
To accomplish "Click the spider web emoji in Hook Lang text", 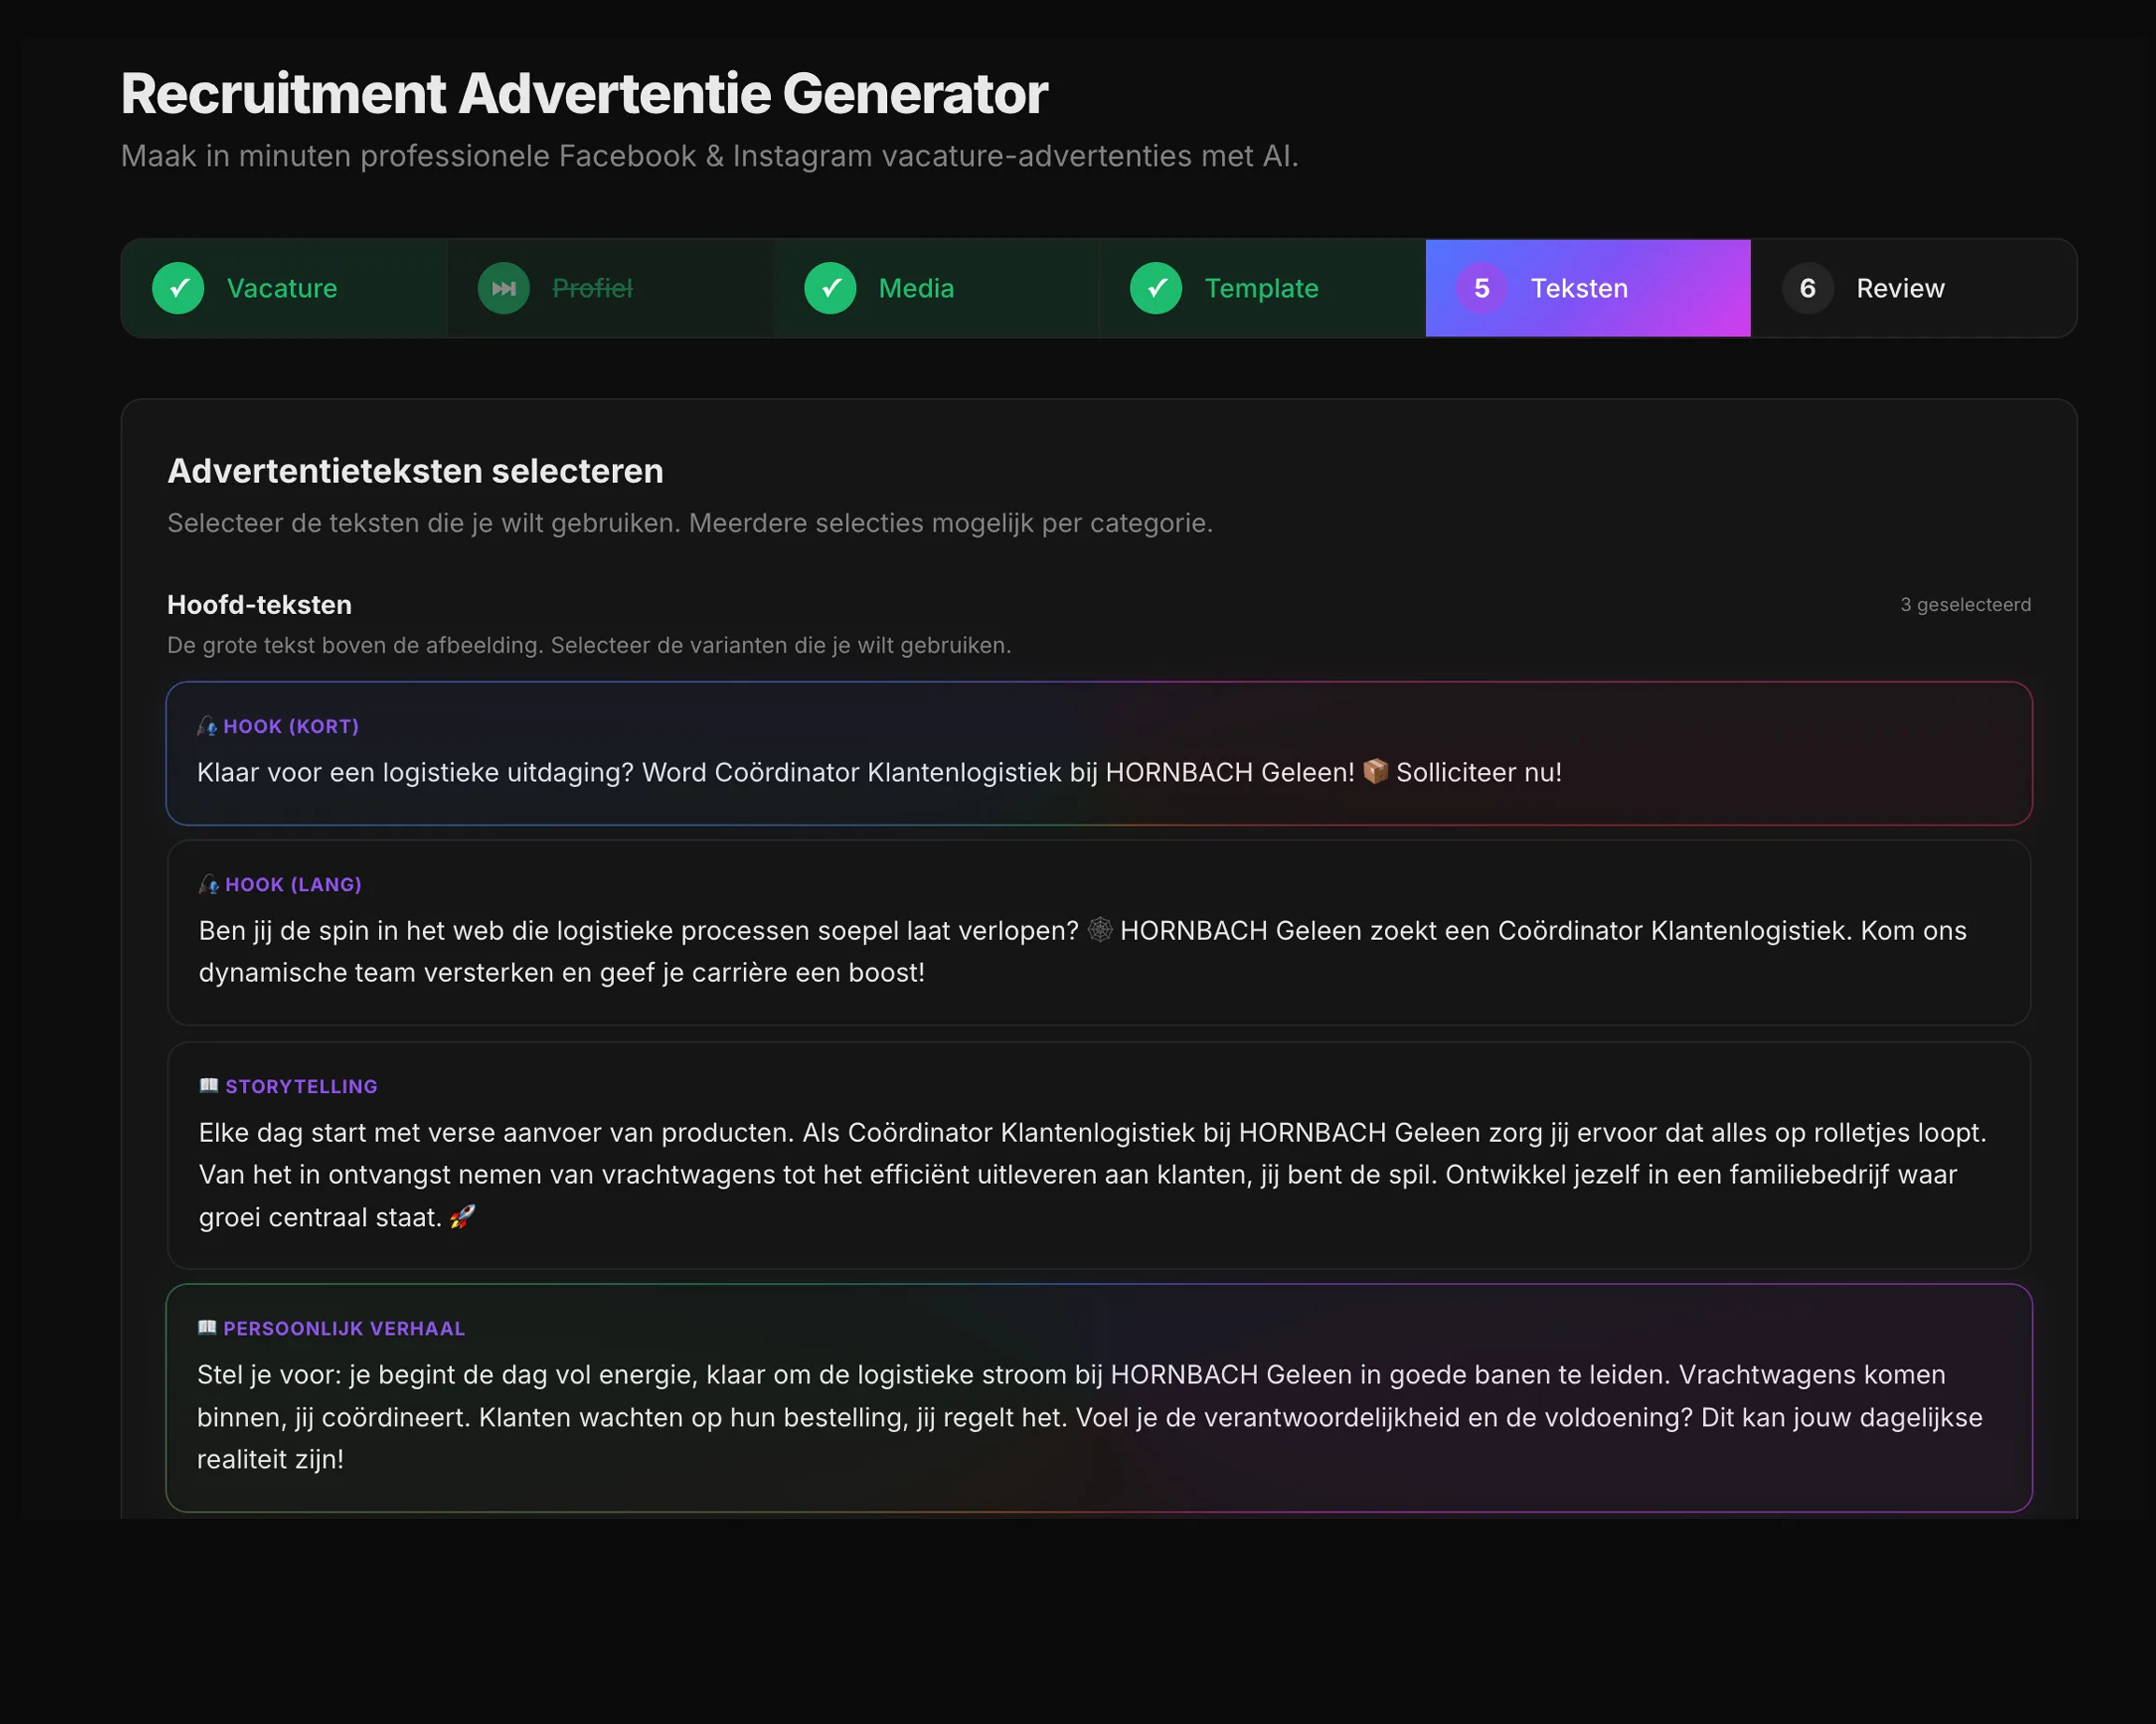I will [x=1100, y=930].
